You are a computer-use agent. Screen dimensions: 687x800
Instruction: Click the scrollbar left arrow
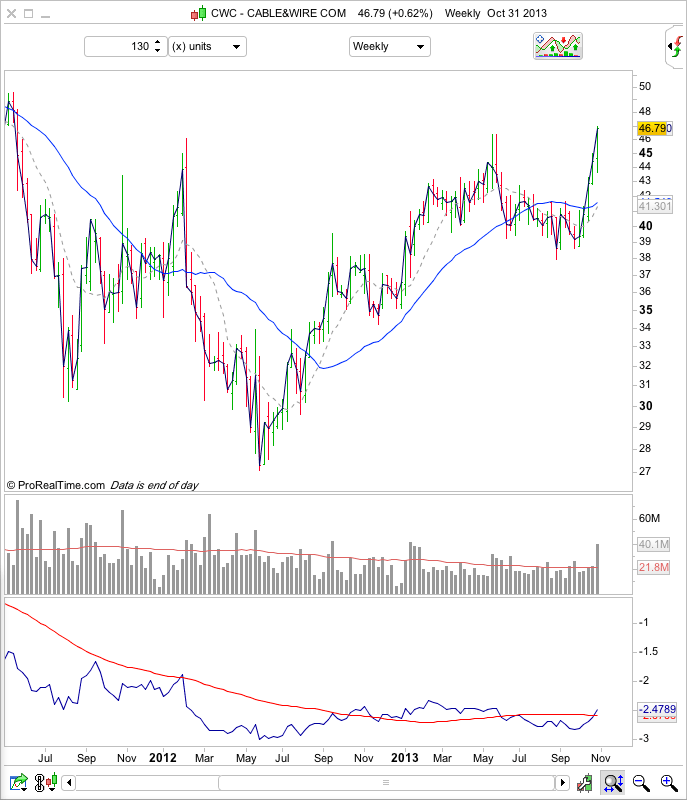point(69,782)
